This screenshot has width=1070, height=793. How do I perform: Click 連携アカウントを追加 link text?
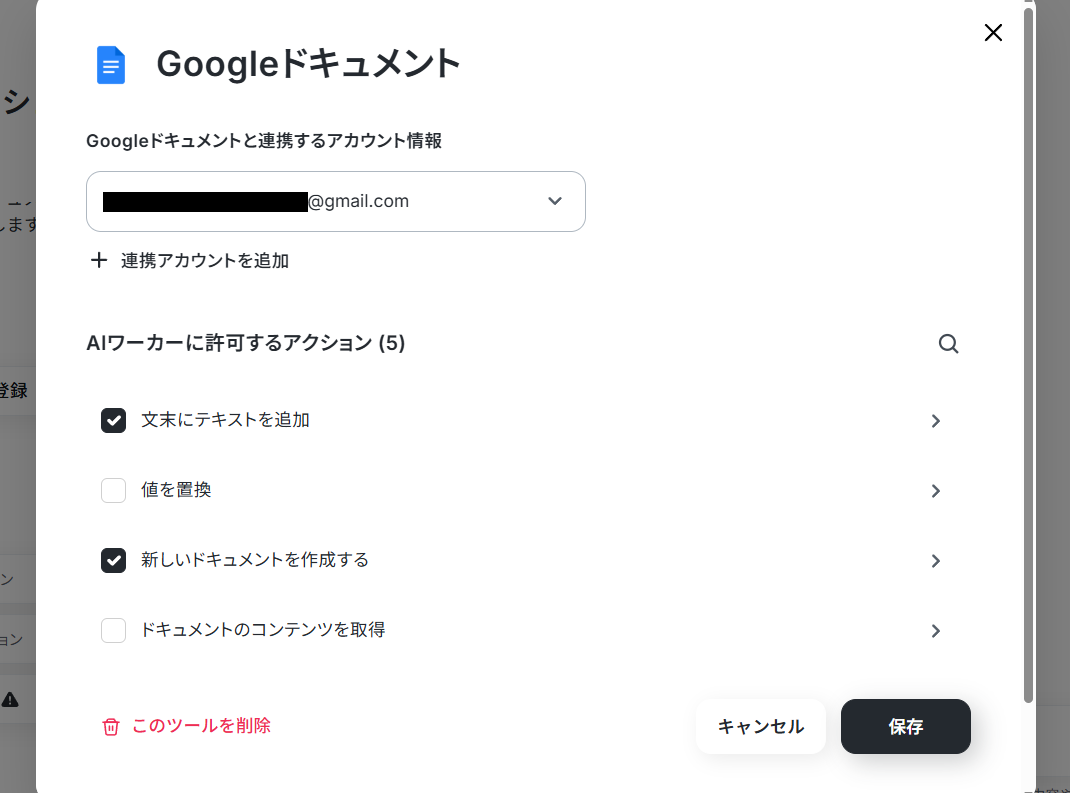(x=205, y=261)
